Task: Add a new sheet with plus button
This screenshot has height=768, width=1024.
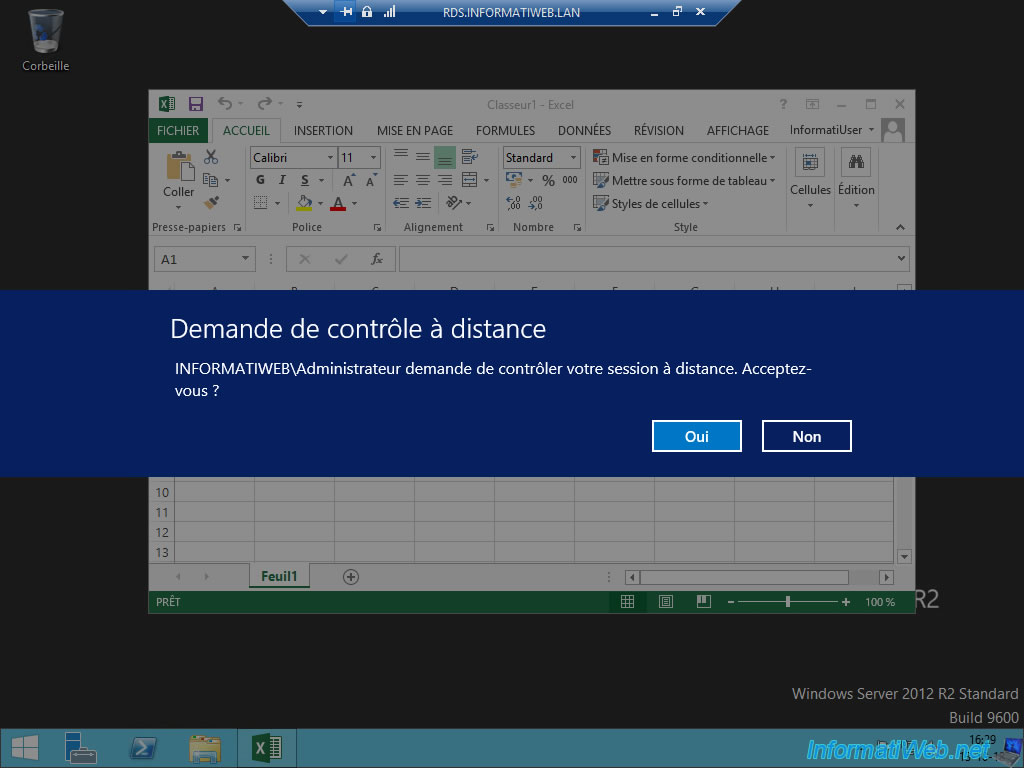Action: click(351, 577)
